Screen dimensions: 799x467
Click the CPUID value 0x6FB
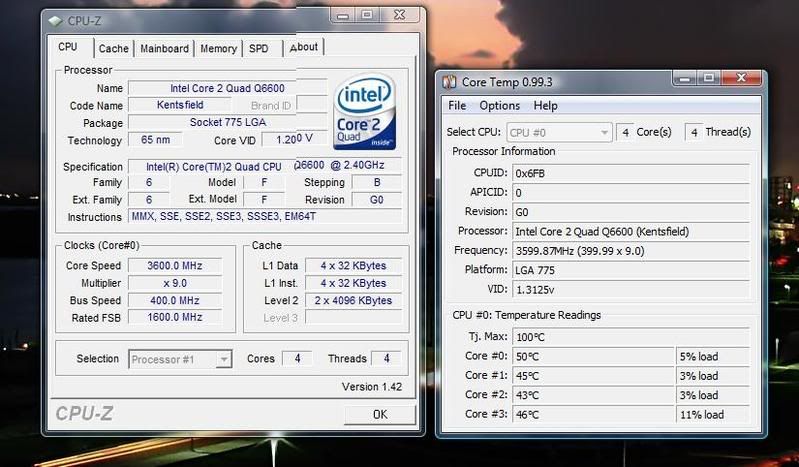[631, 173]
